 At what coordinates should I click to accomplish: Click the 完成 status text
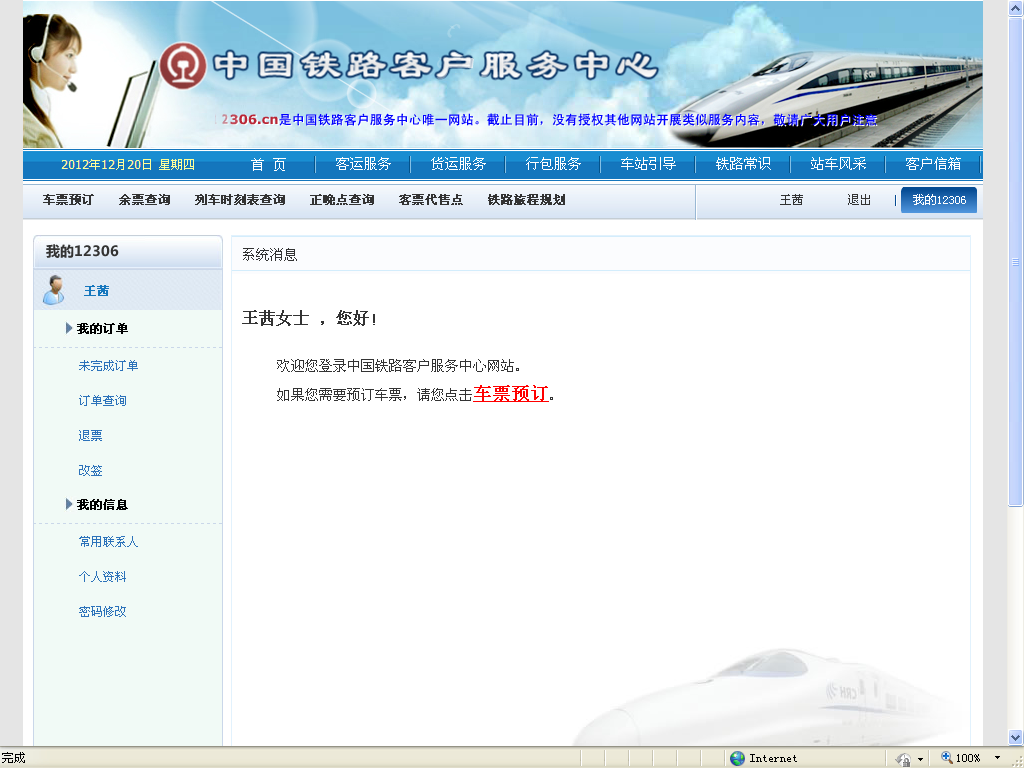(13, 758)
